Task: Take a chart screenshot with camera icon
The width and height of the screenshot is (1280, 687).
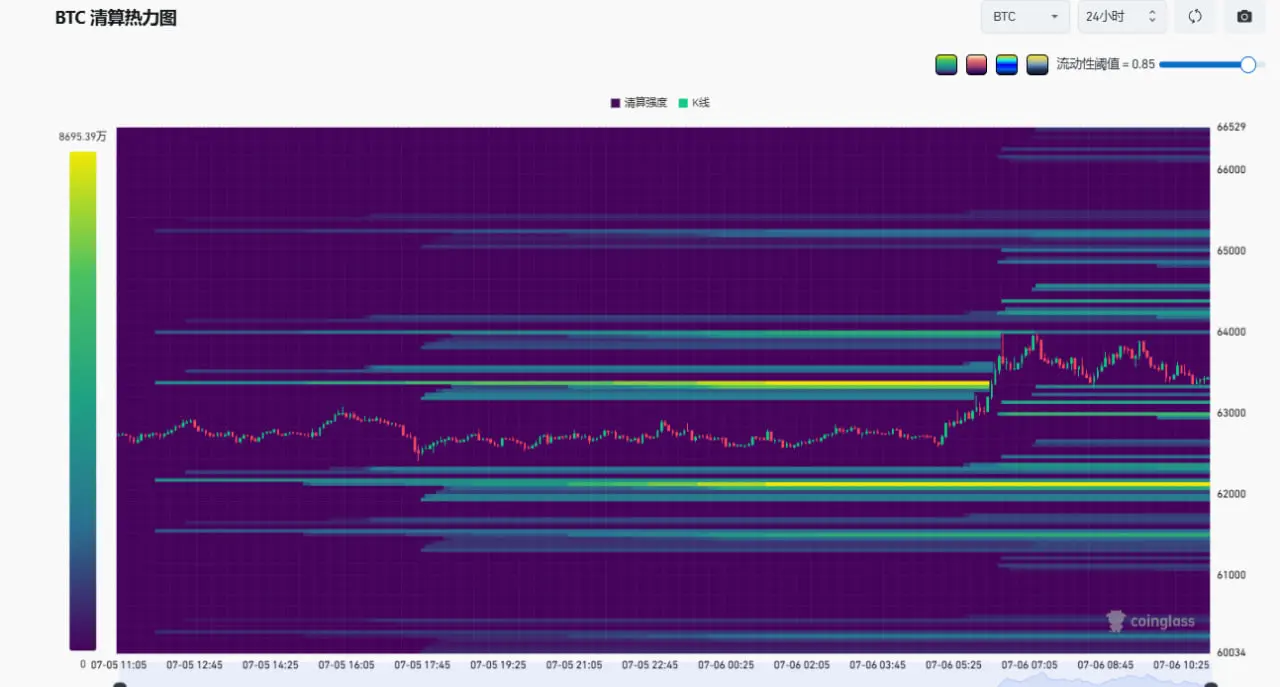Action: 1244,16
